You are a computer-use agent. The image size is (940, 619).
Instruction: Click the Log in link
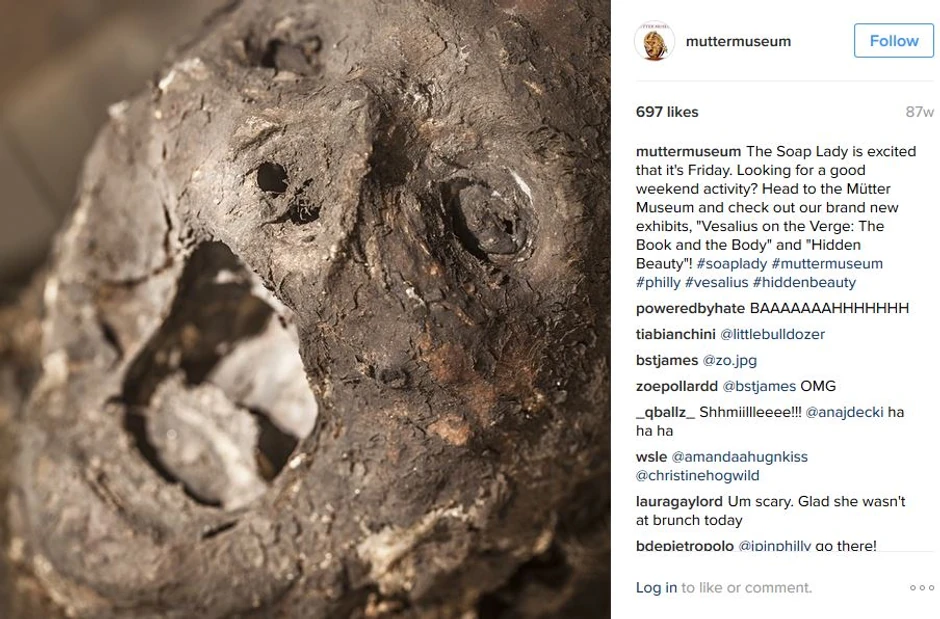point(656,588)
